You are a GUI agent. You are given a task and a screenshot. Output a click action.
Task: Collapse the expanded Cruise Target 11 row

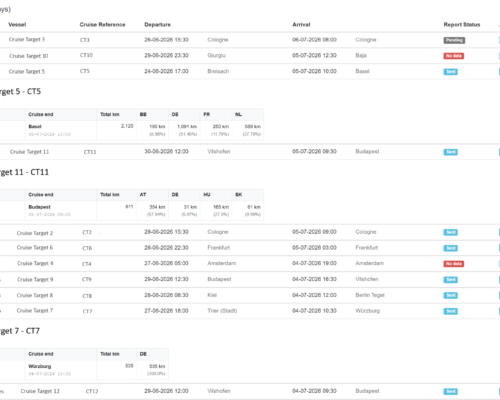(250, 152)
